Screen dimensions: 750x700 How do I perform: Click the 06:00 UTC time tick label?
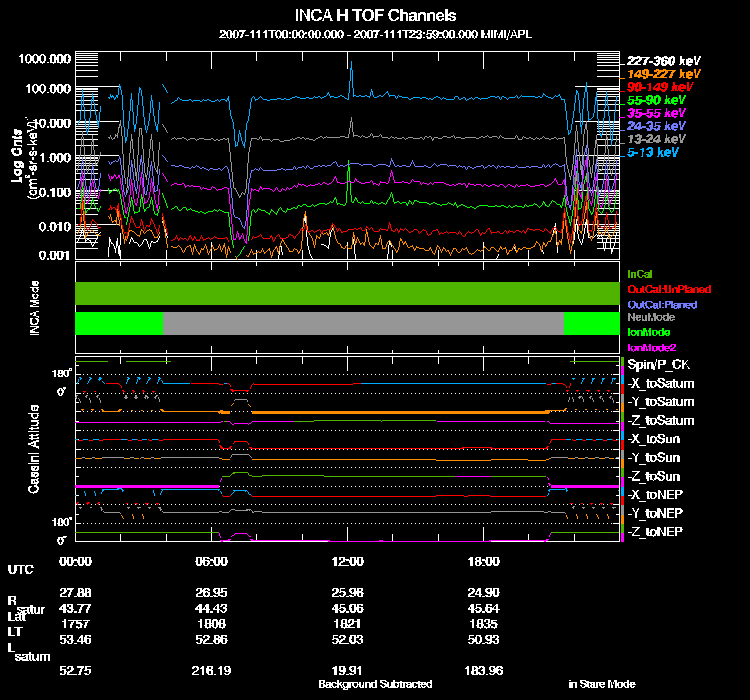(x=212, y=561)
